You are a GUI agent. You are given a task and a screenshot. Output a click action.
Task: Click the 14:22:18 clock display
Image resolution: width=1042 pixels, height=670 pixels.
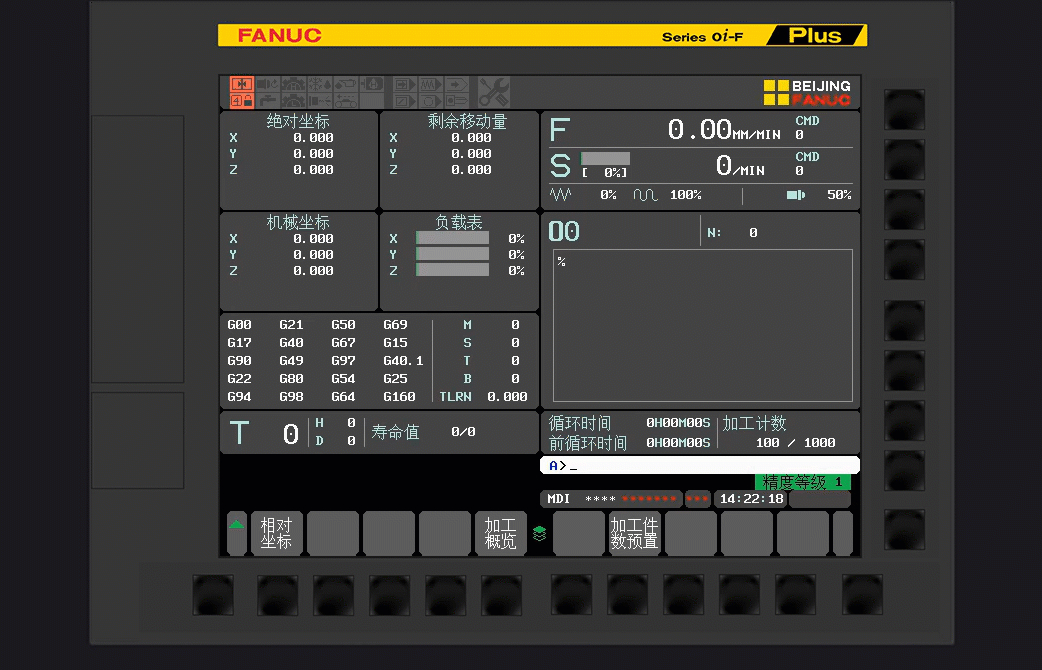click(x=752, y=499)
